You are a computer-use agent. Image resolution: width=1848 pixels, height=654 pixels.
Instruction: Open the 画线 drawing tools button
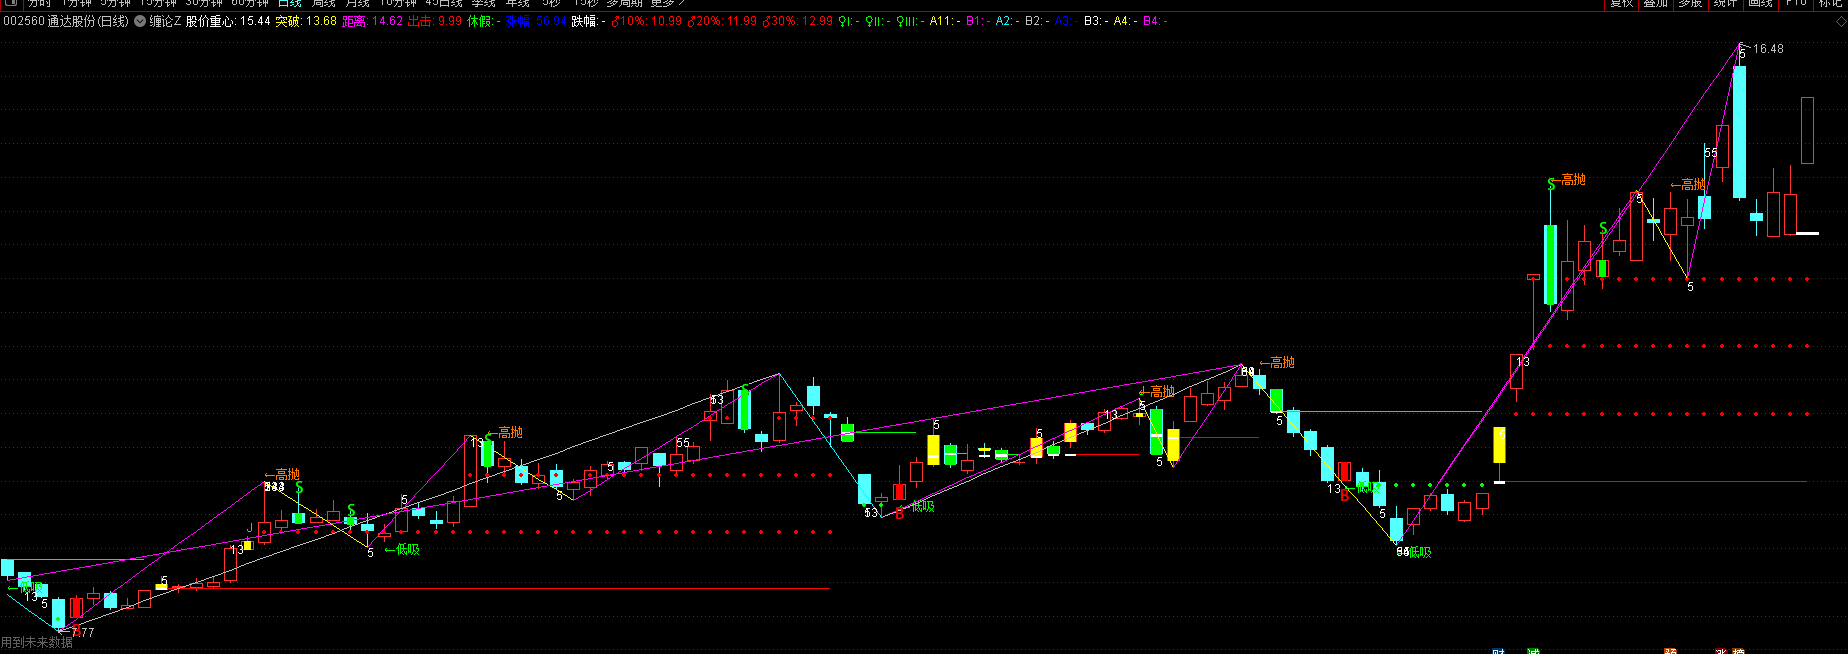1761,3
